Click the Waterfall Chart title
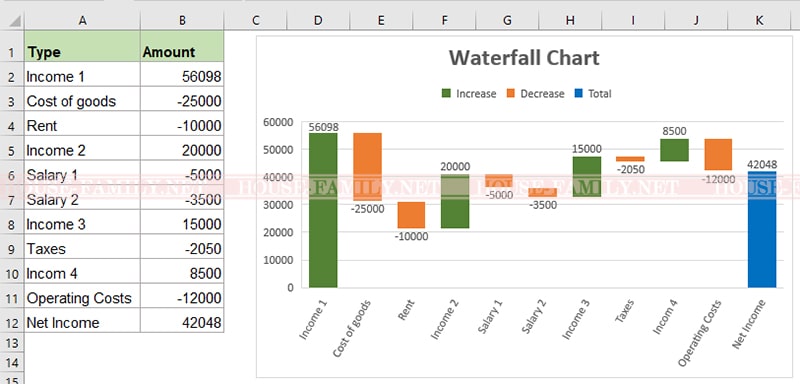 (x=524, y=58)
